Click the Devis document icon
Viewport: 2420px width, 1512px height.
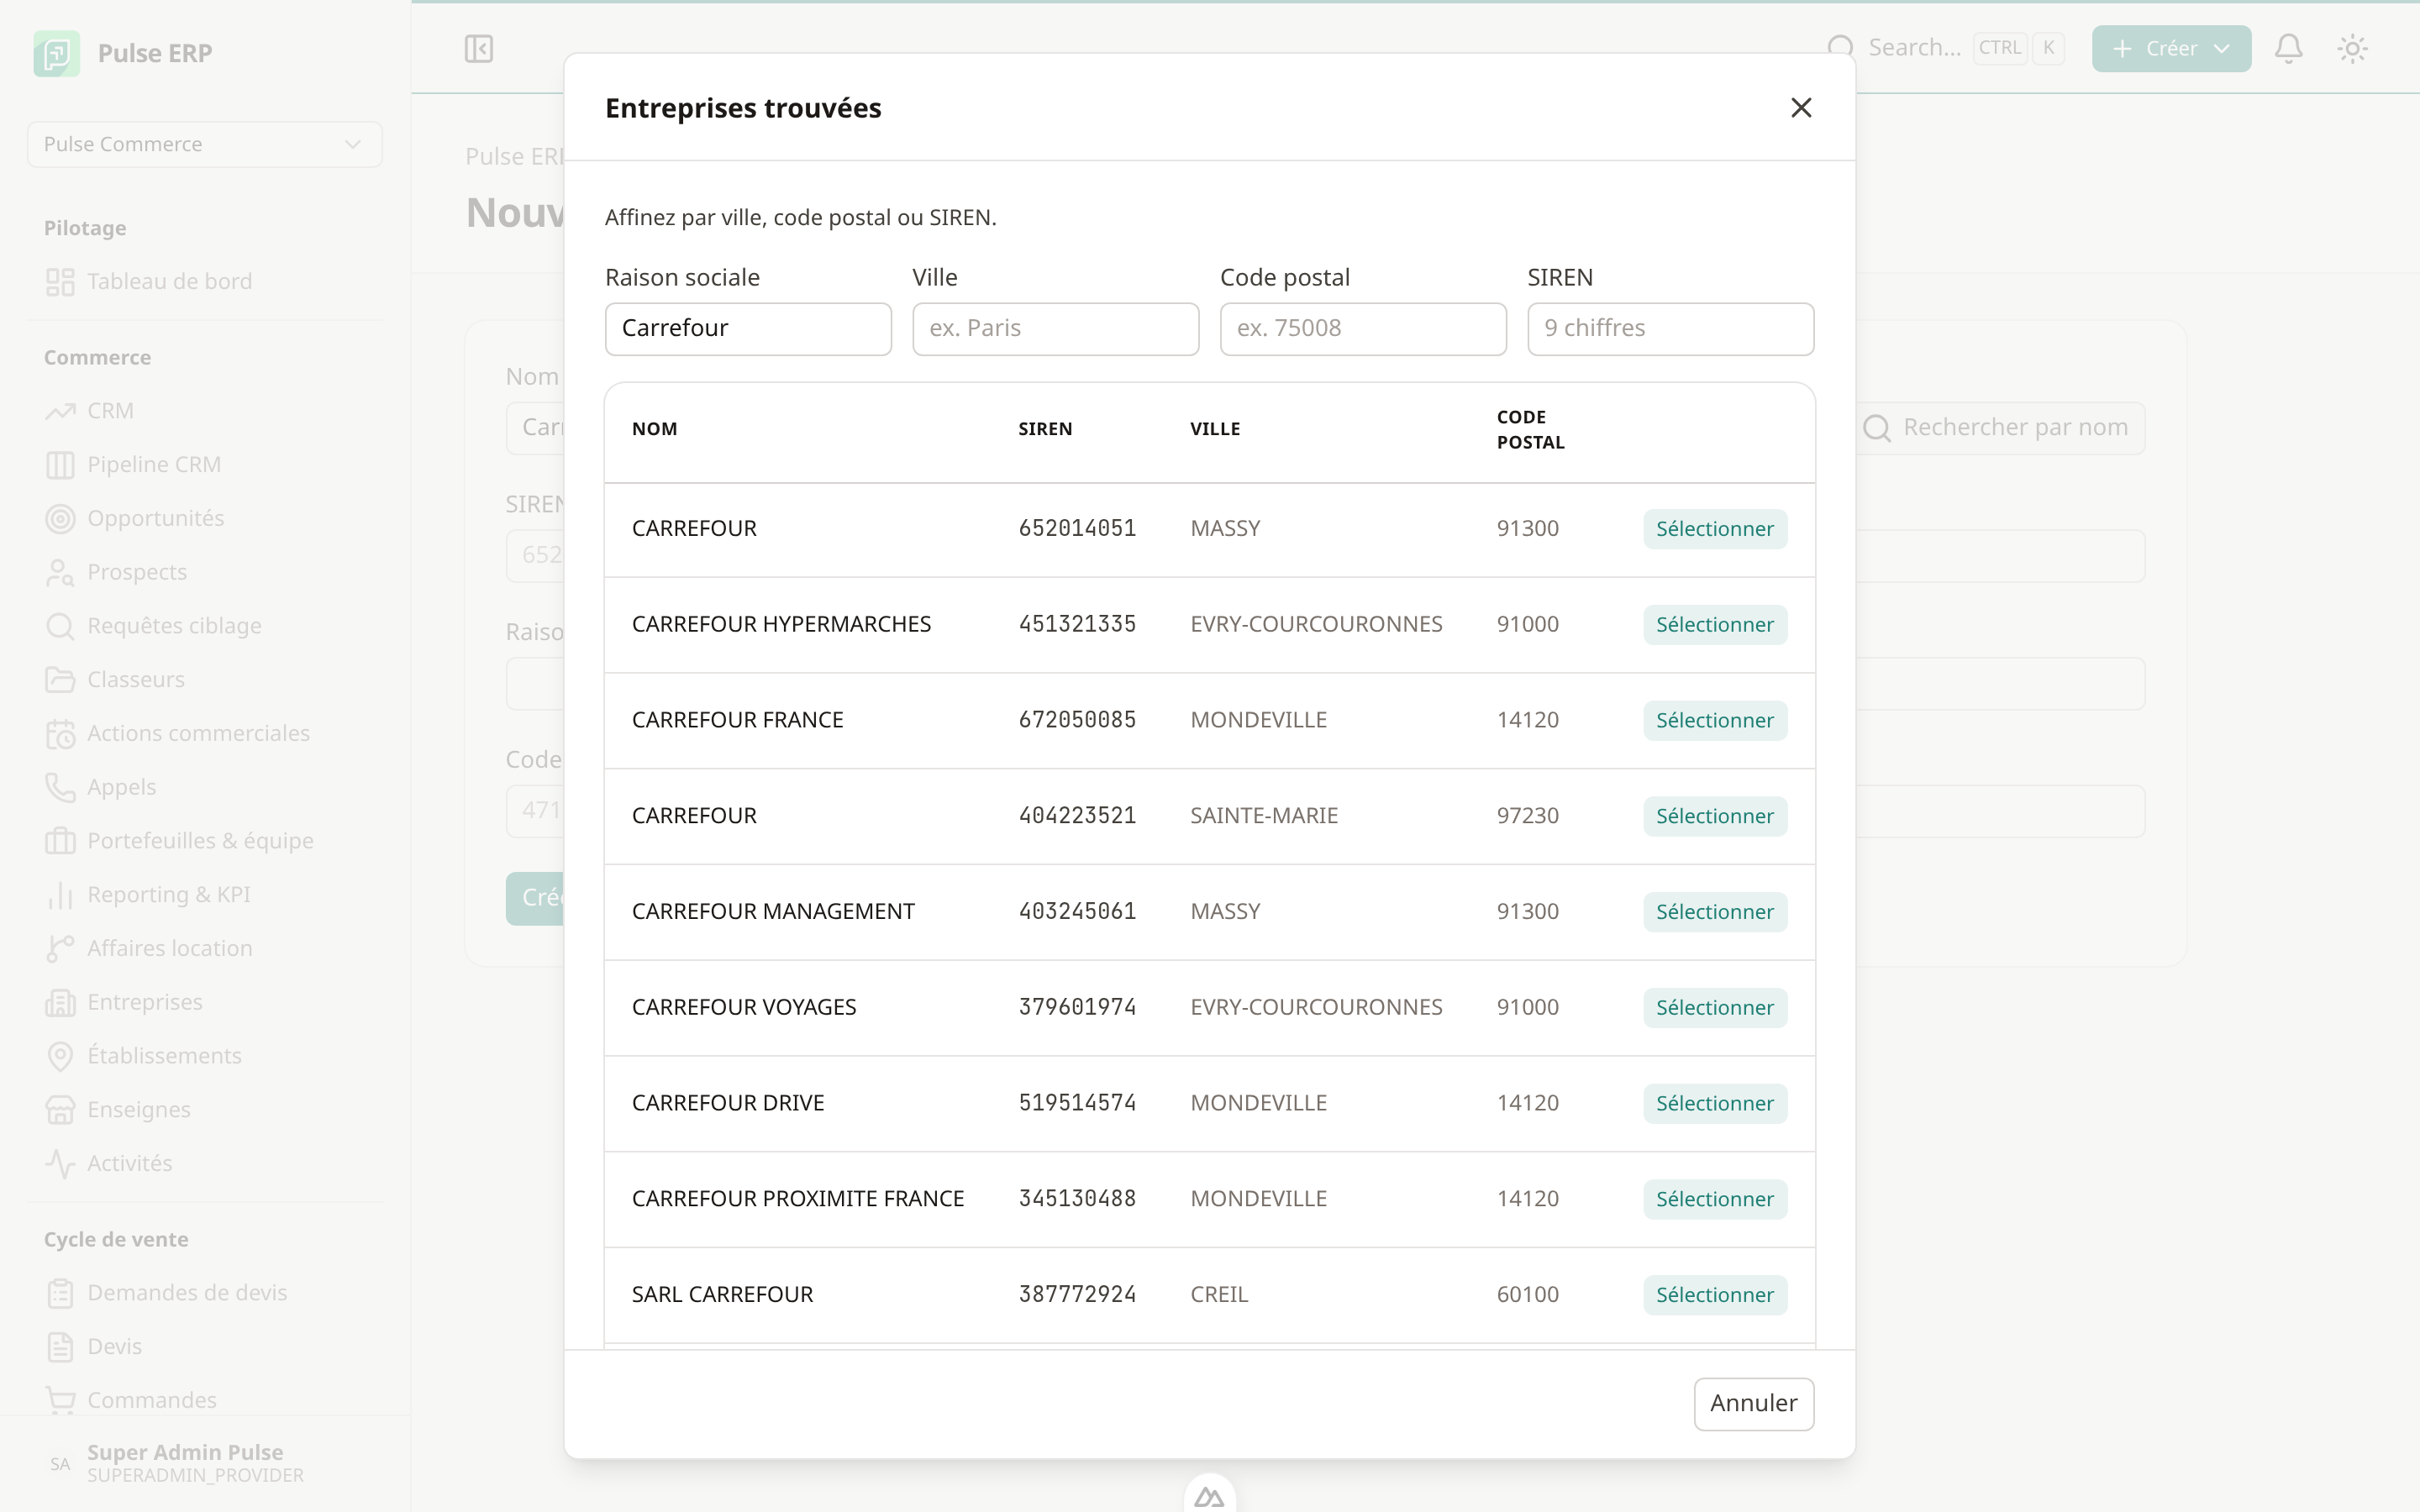coord(60,1347)
